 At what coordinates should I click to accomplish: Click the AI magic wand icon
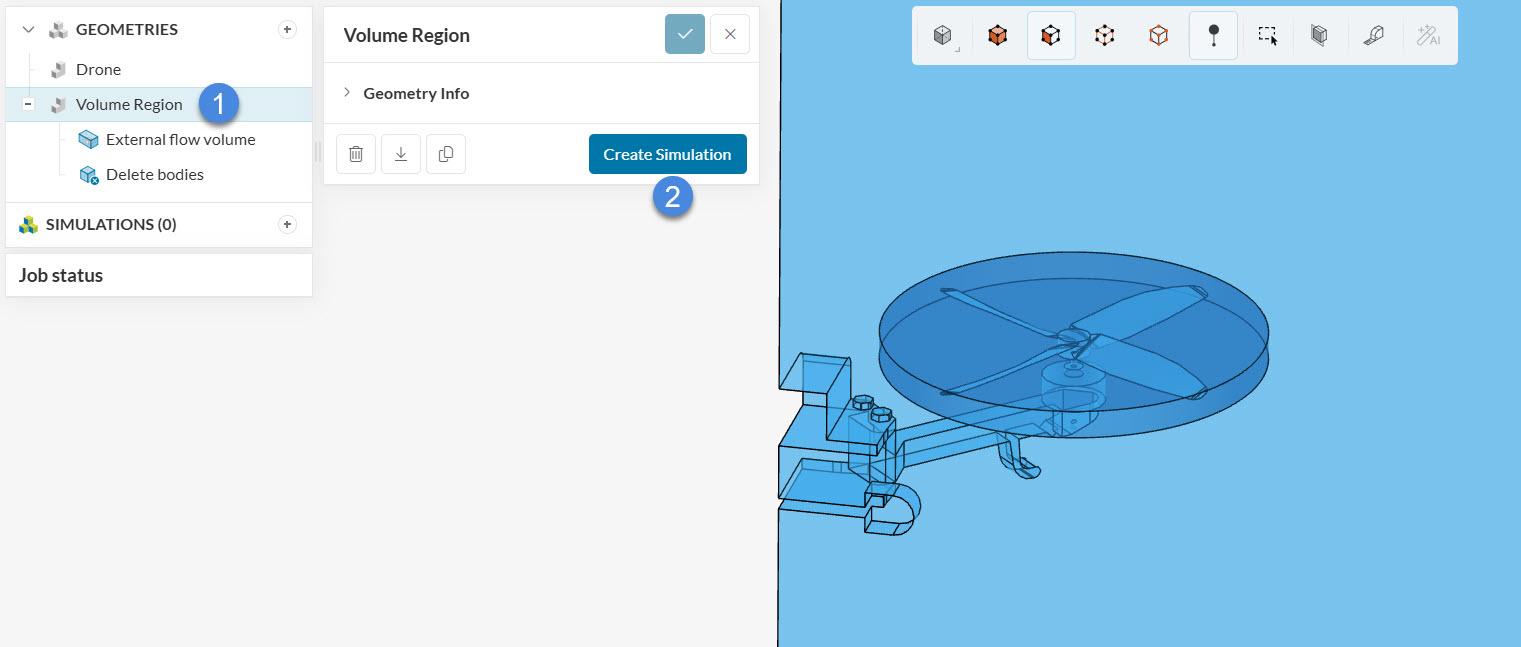click(x=1427, y=36)
